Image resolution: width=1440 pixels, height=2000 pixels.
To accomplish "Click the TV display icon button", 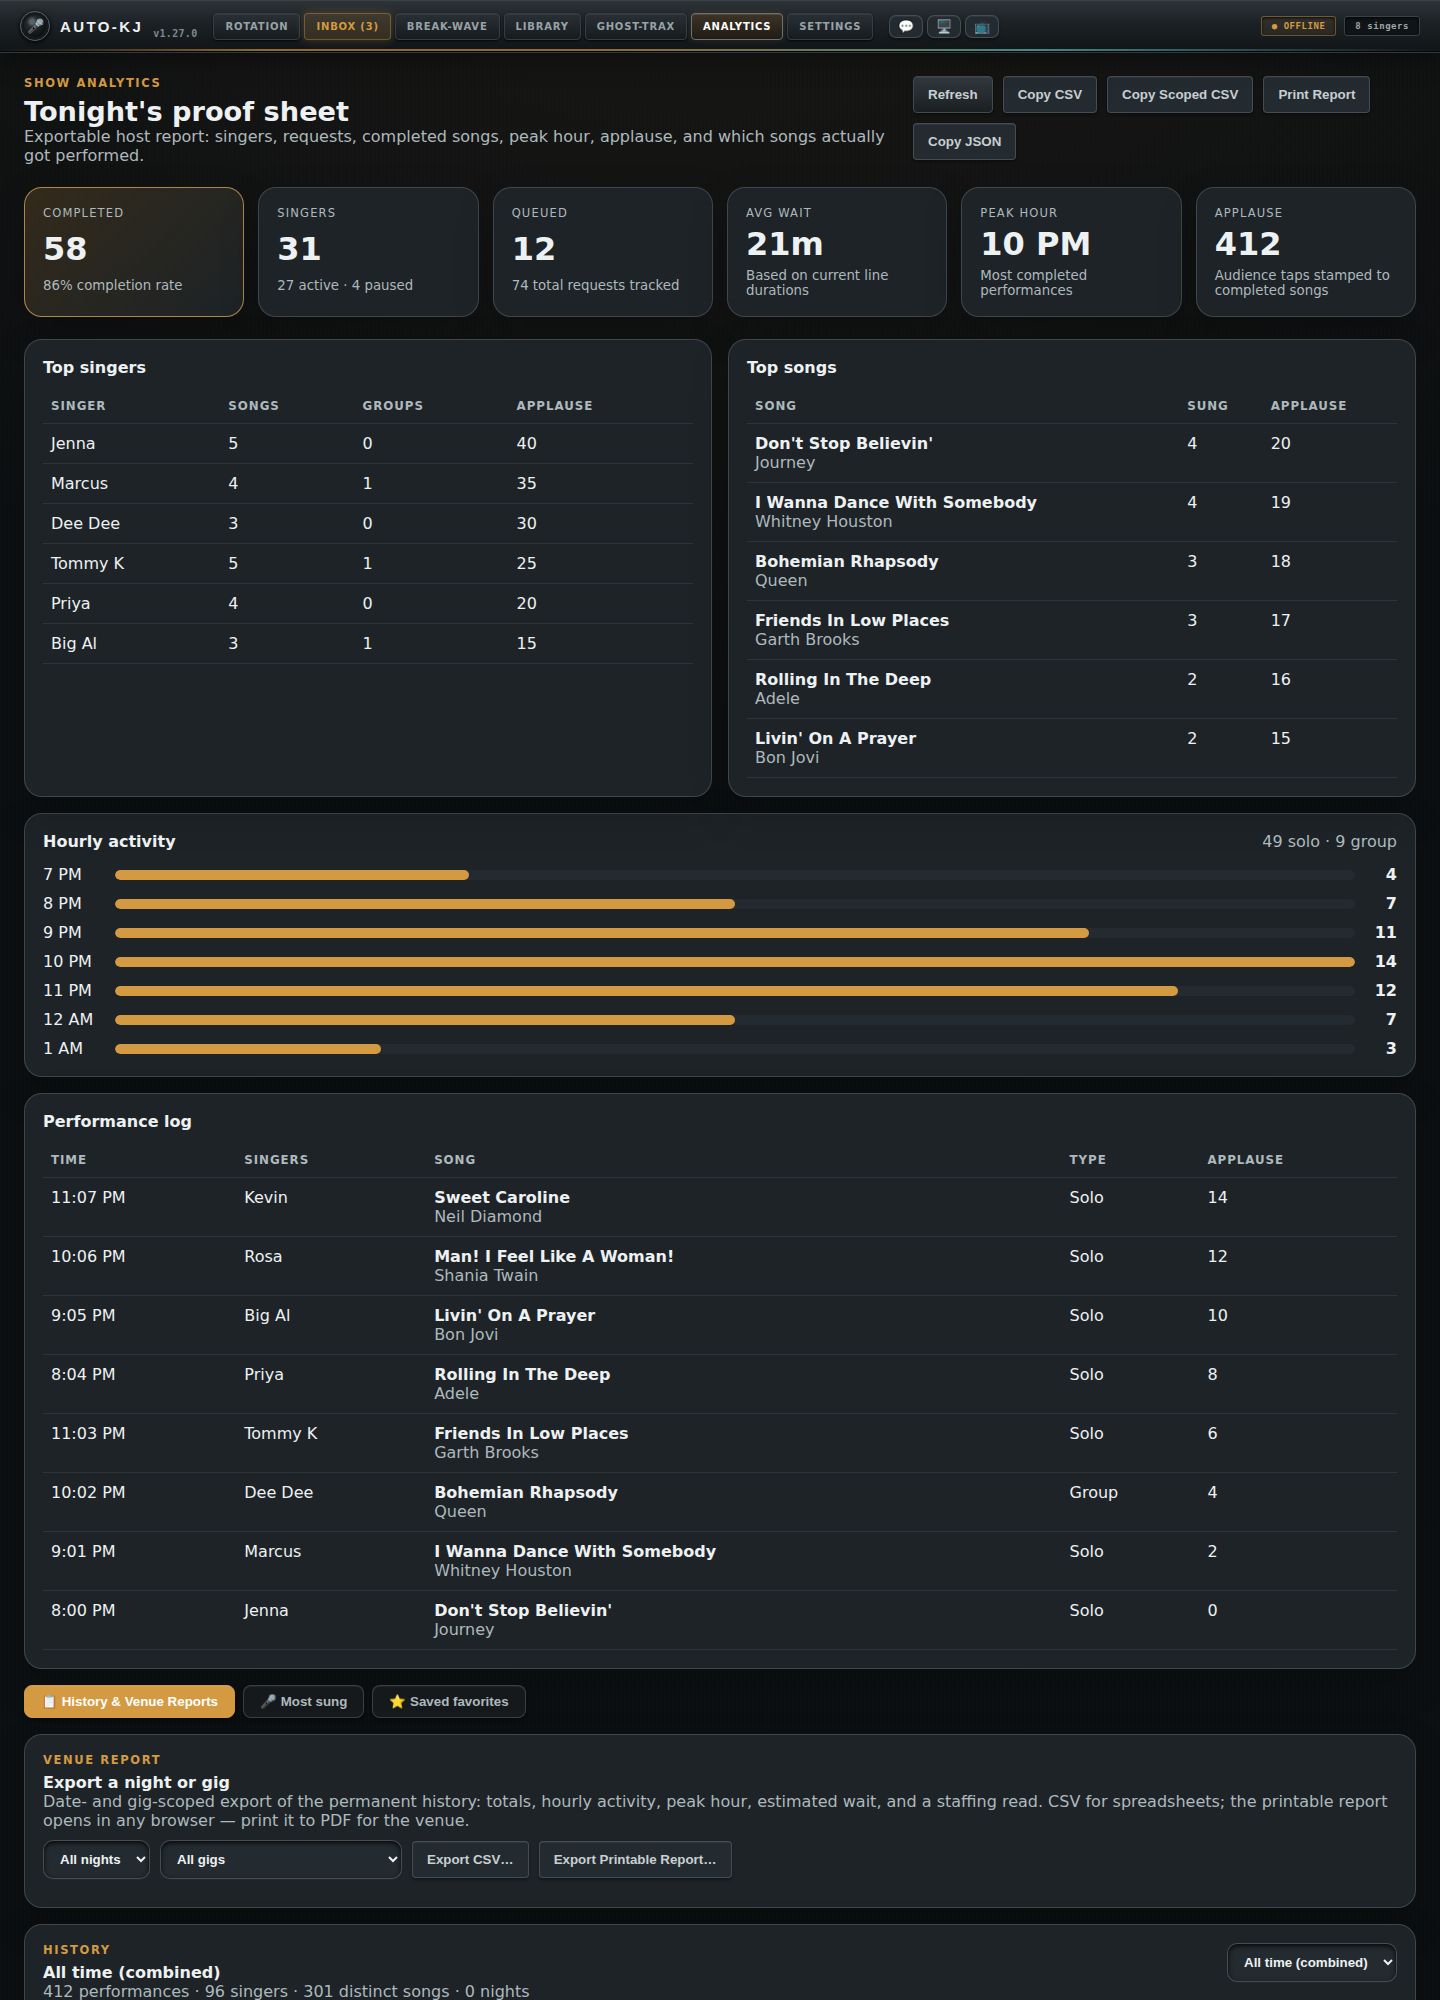I will (982, 27).
